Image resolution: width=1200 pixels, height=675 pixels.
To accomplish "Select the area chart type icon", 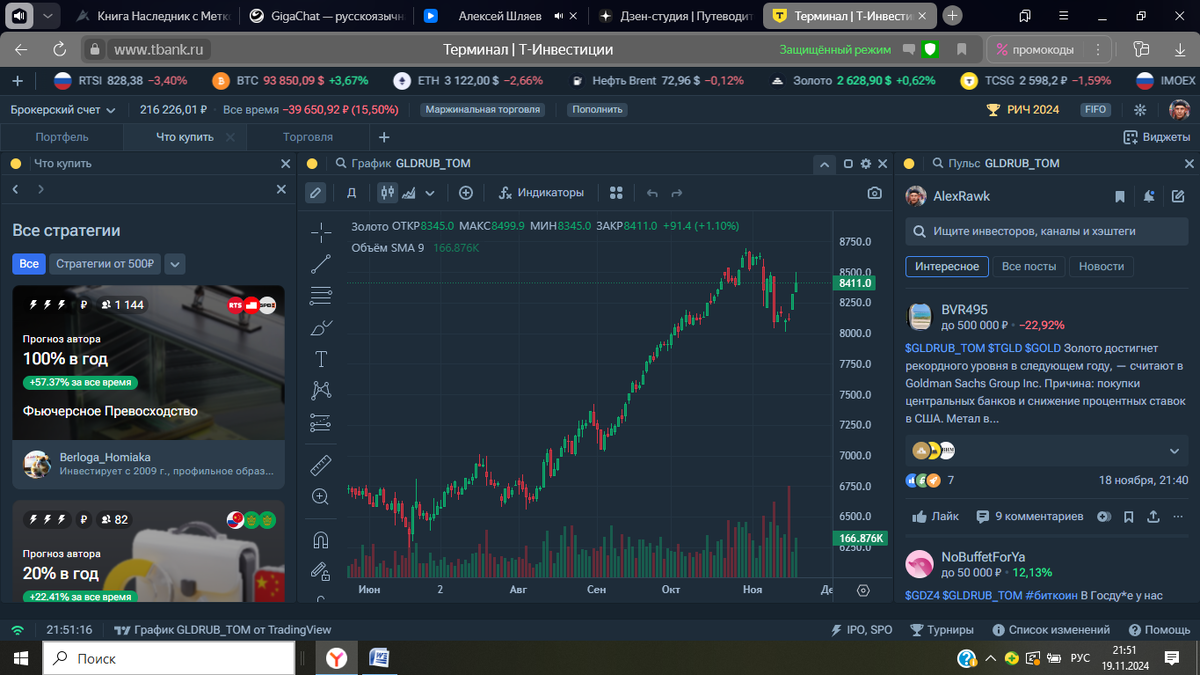I will click(x=408, y=193).
